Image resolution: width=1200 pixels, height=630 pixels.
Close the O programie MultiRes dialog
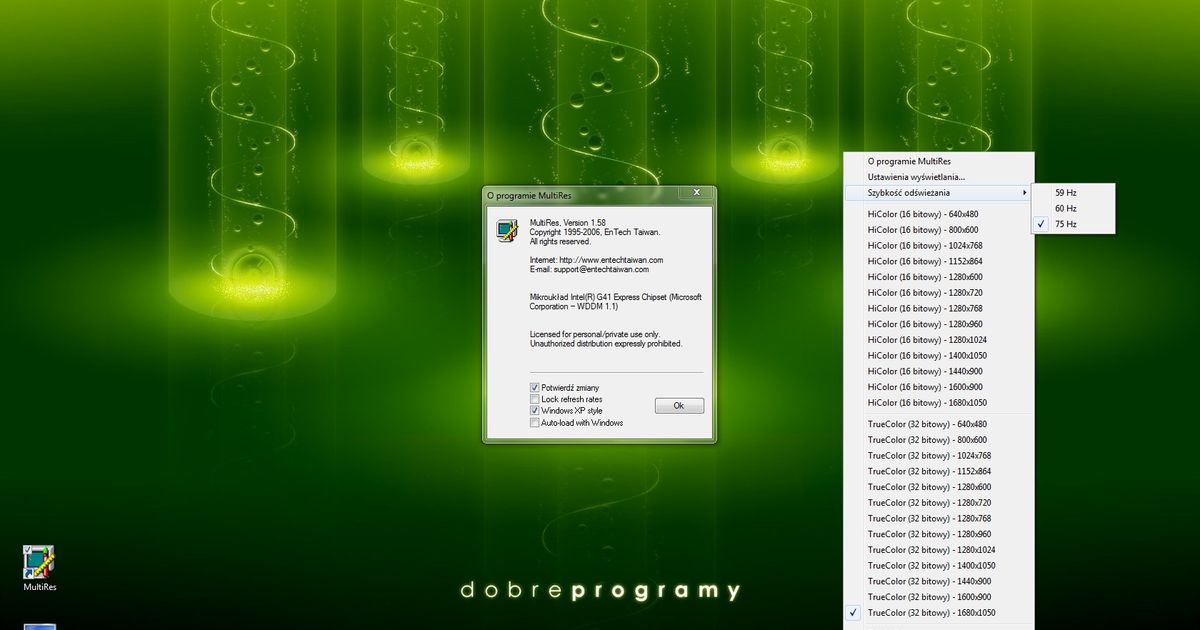click(x=695, y=194)
